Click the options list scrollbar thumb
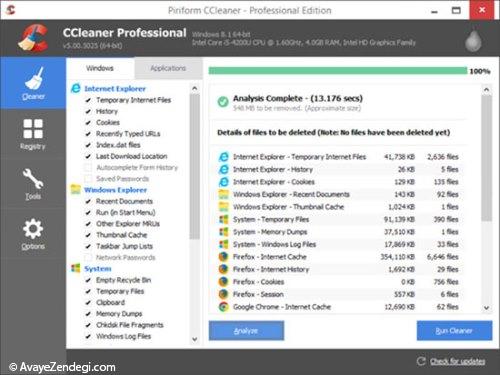The height and width of the screenshot is (375, 500). pyautogui.click(x=195, y=167)
